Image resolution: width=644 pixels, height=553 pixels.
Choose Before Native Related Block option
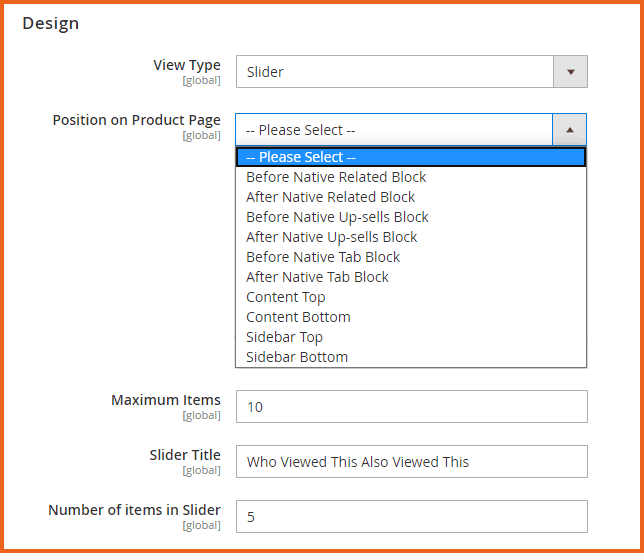(336, 177)
